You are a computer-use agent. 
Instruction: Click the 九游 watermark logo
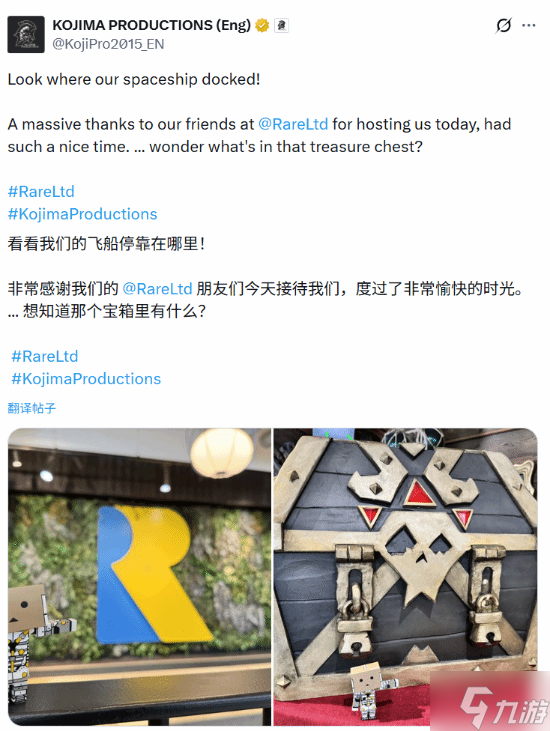pyautogui.click(x=503, y=706)
